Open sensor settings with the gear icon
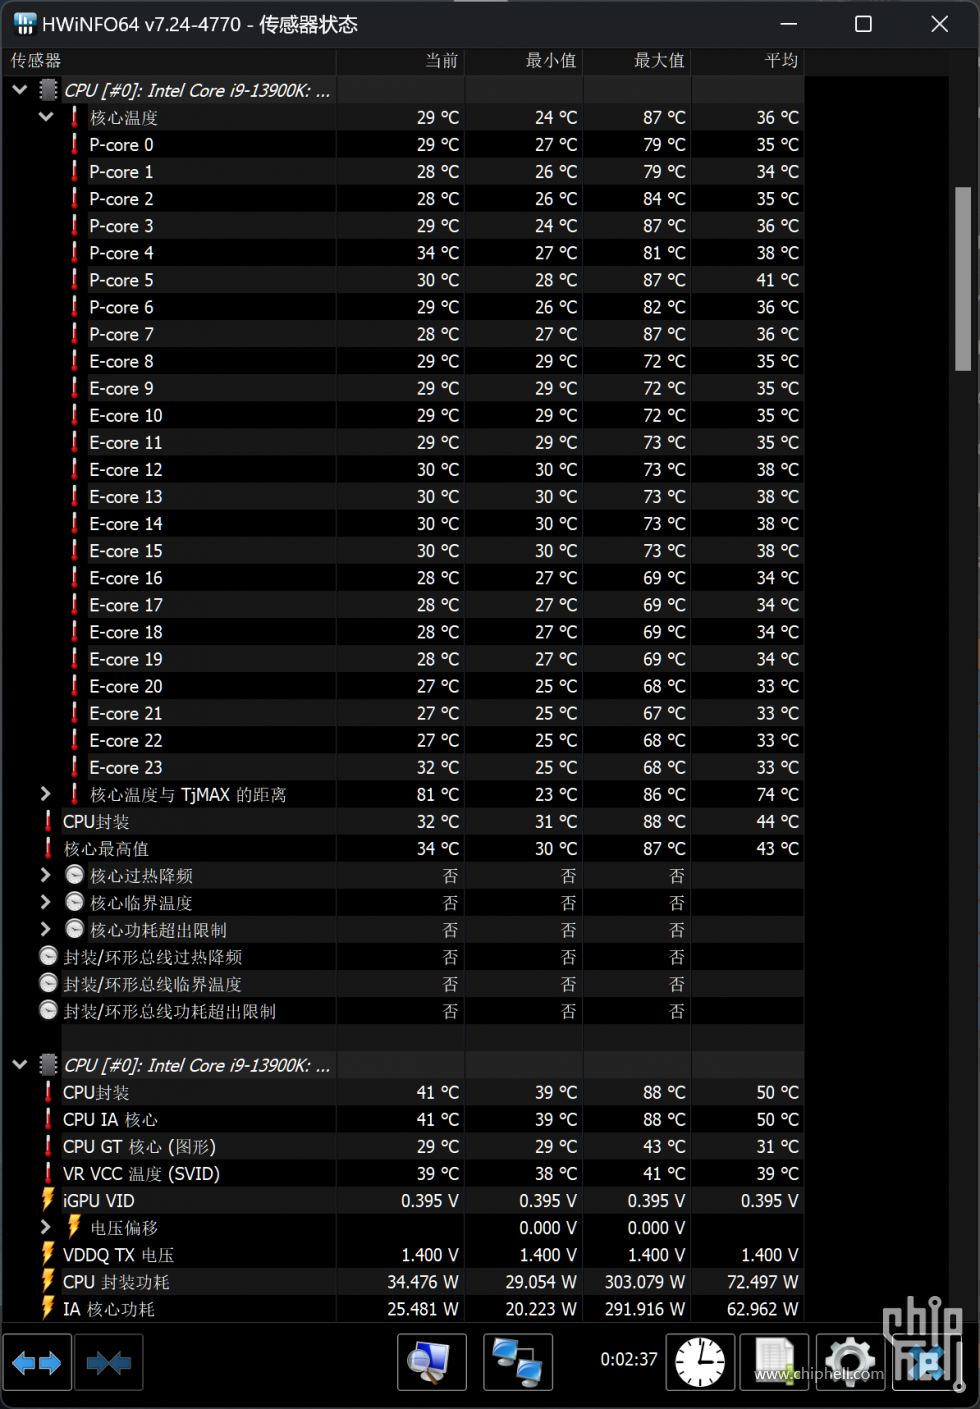980x1409 pixels. (850, 1362)
